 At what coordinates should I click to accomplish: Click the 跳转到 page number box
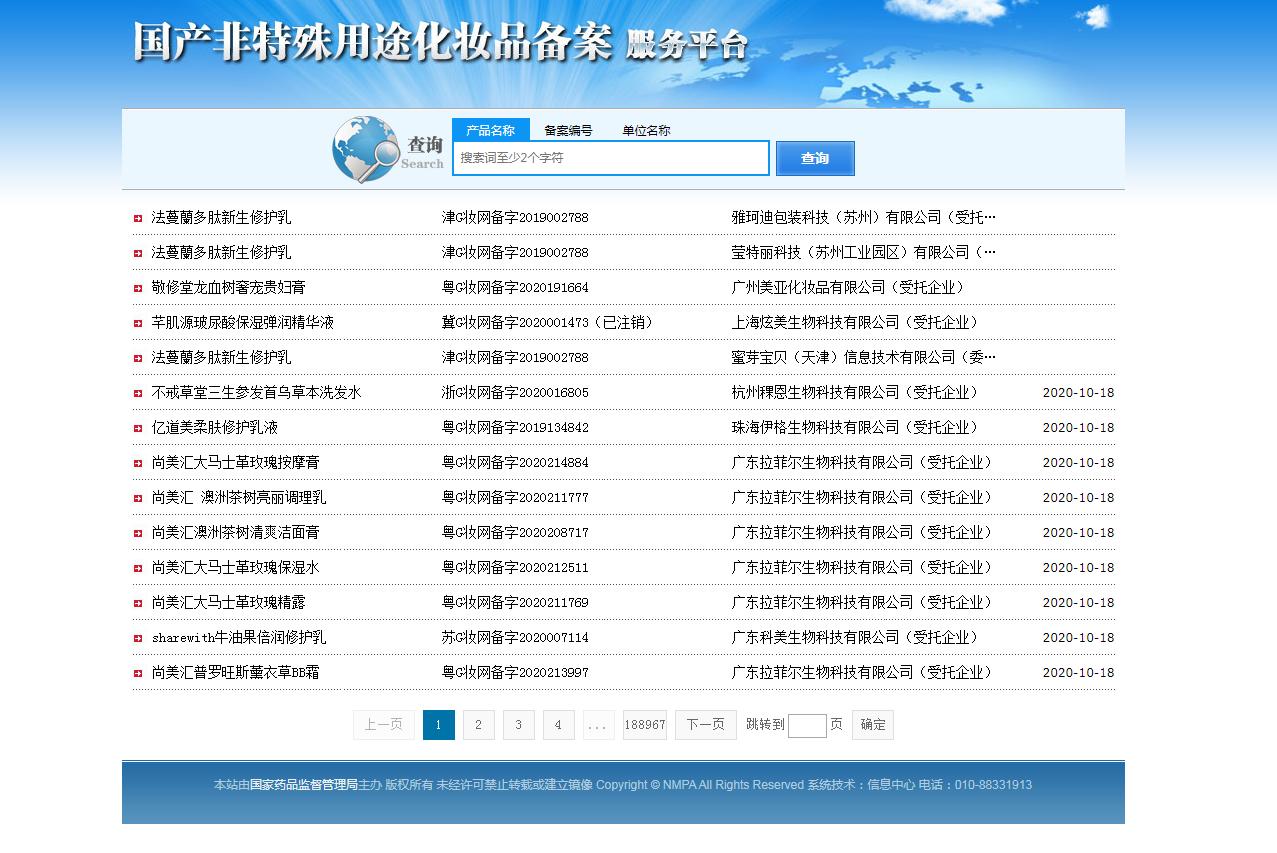[x=806, y=725]
